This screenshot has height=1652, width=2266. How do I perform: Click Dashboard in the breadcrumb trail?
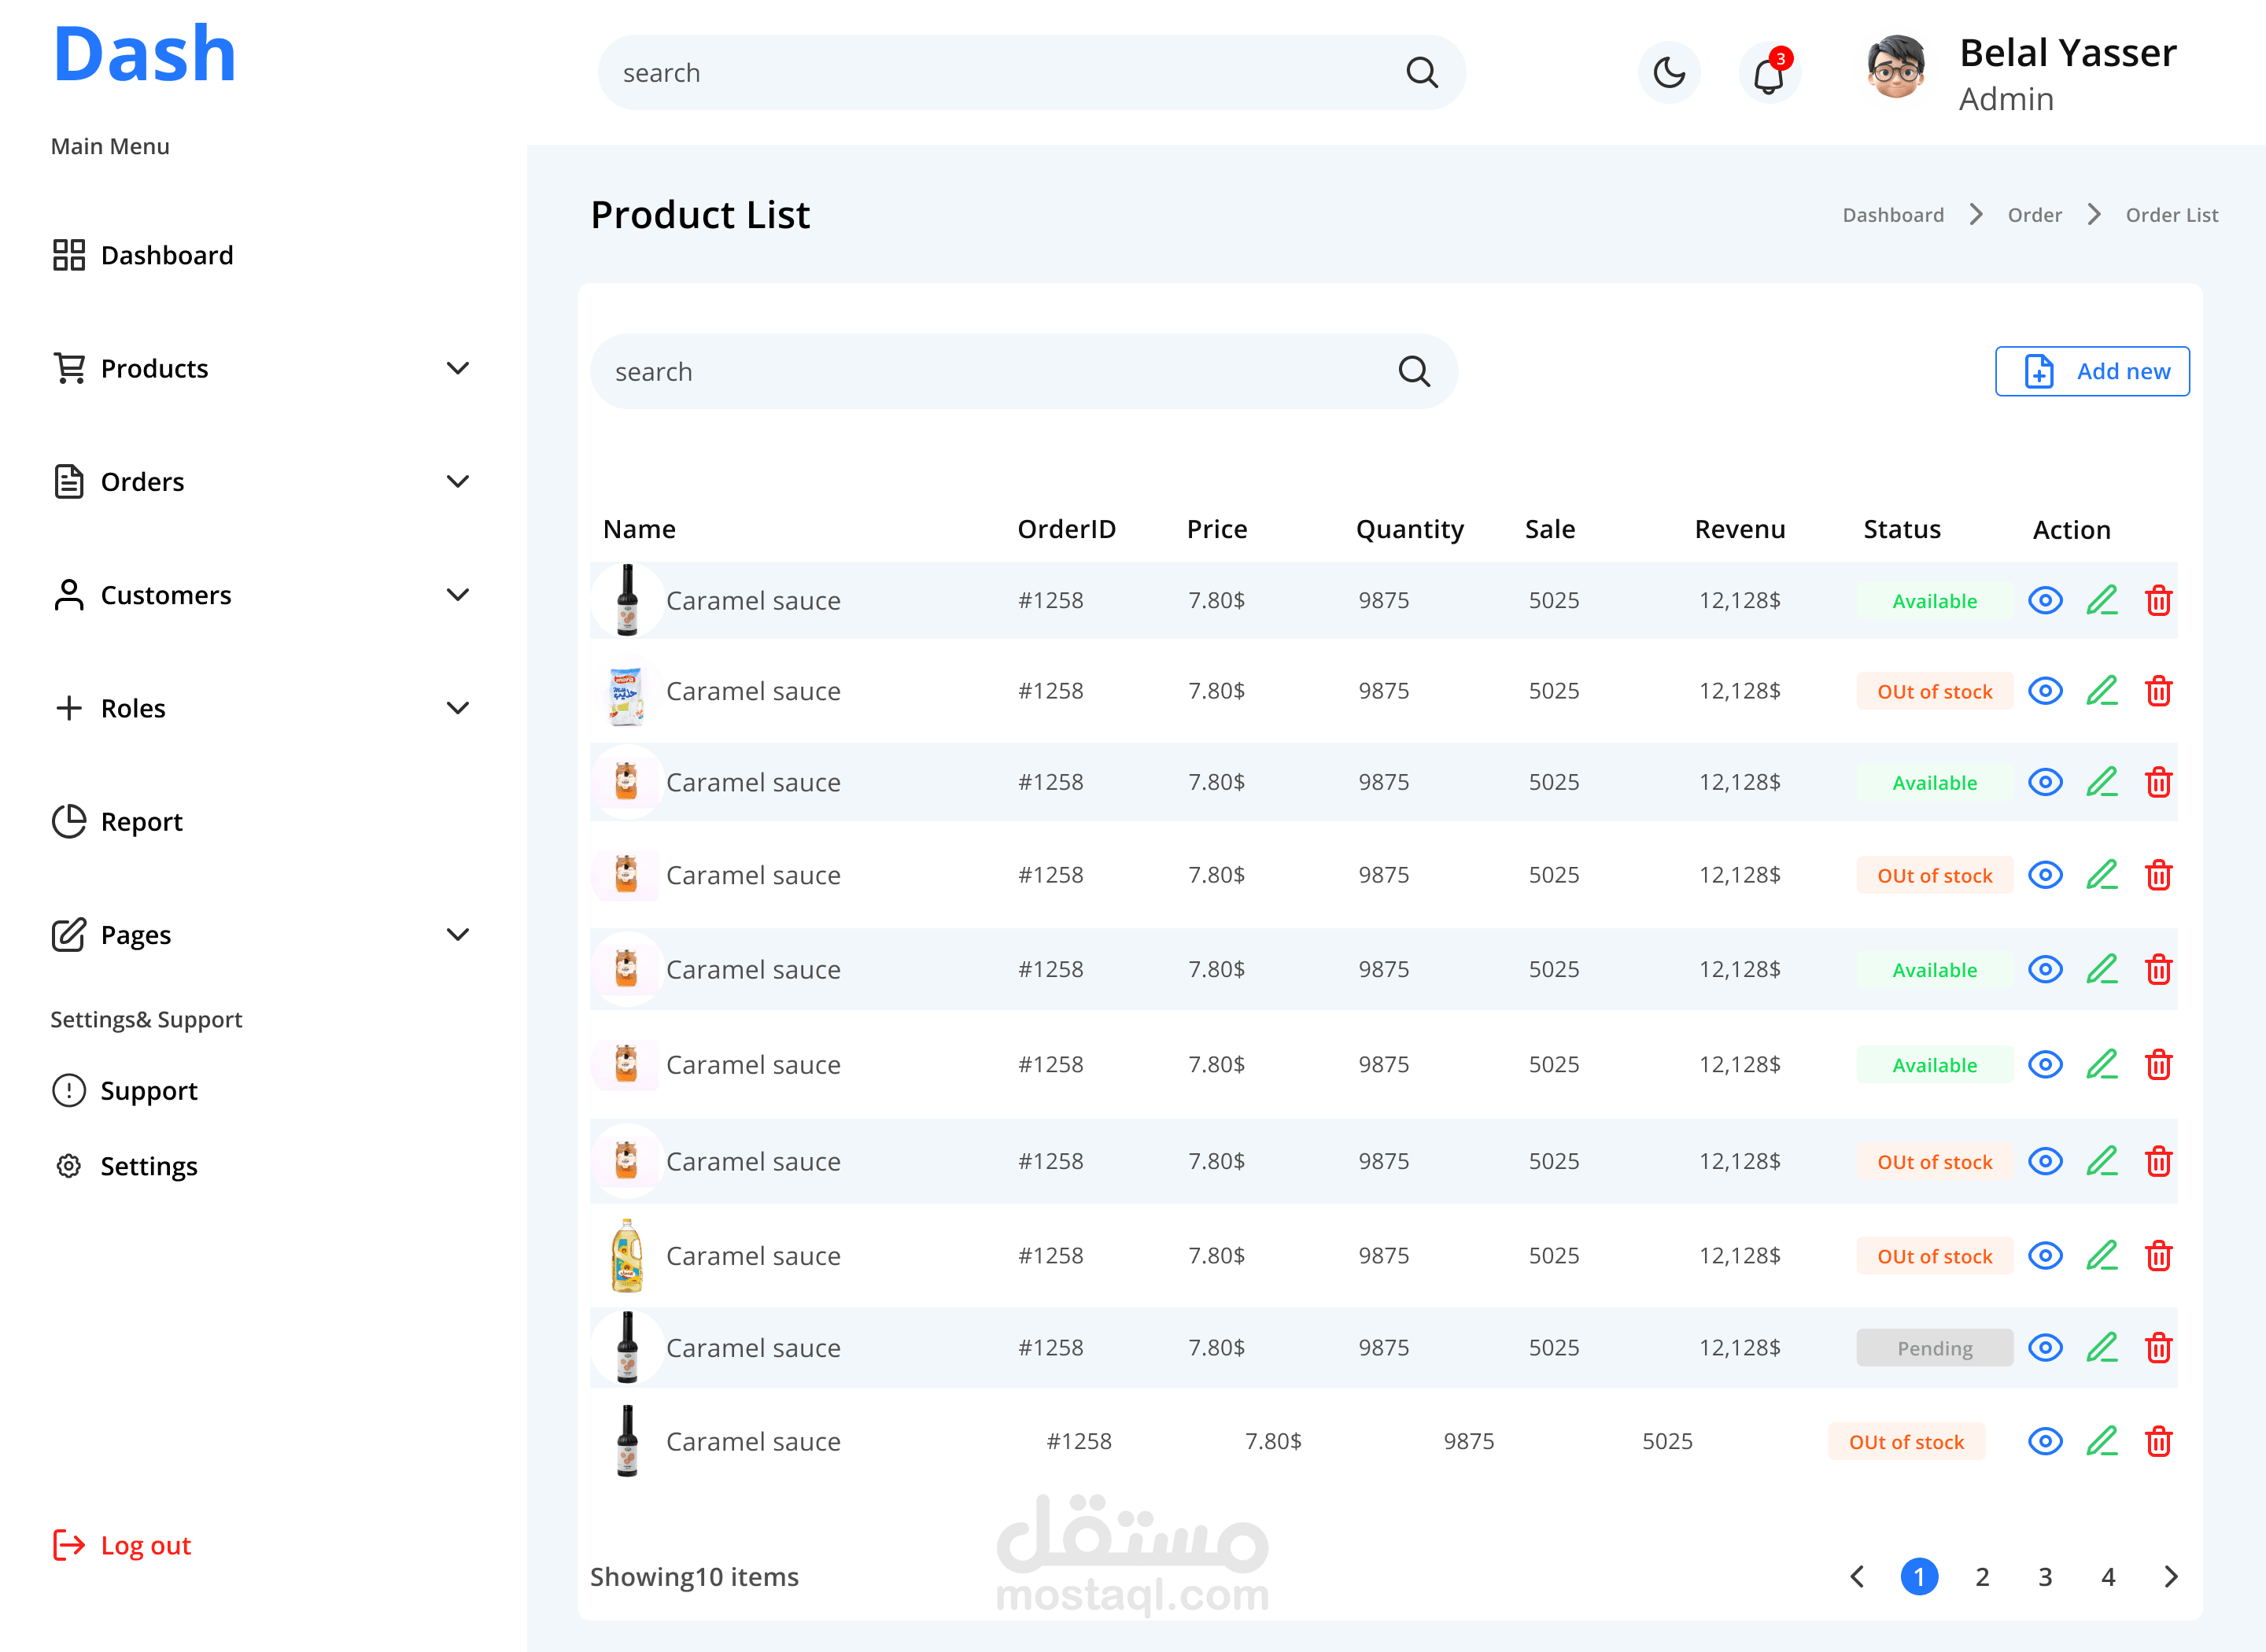coord(1892,215)
